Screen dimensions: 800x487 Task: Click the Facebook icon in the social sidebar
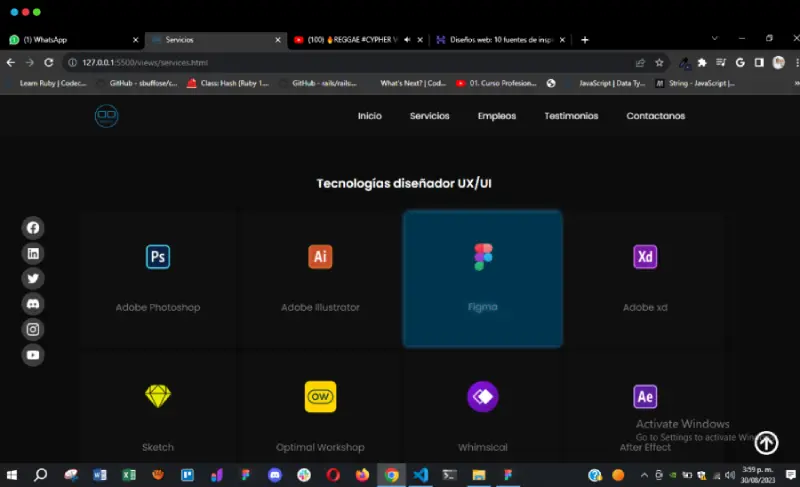point(33,228)
